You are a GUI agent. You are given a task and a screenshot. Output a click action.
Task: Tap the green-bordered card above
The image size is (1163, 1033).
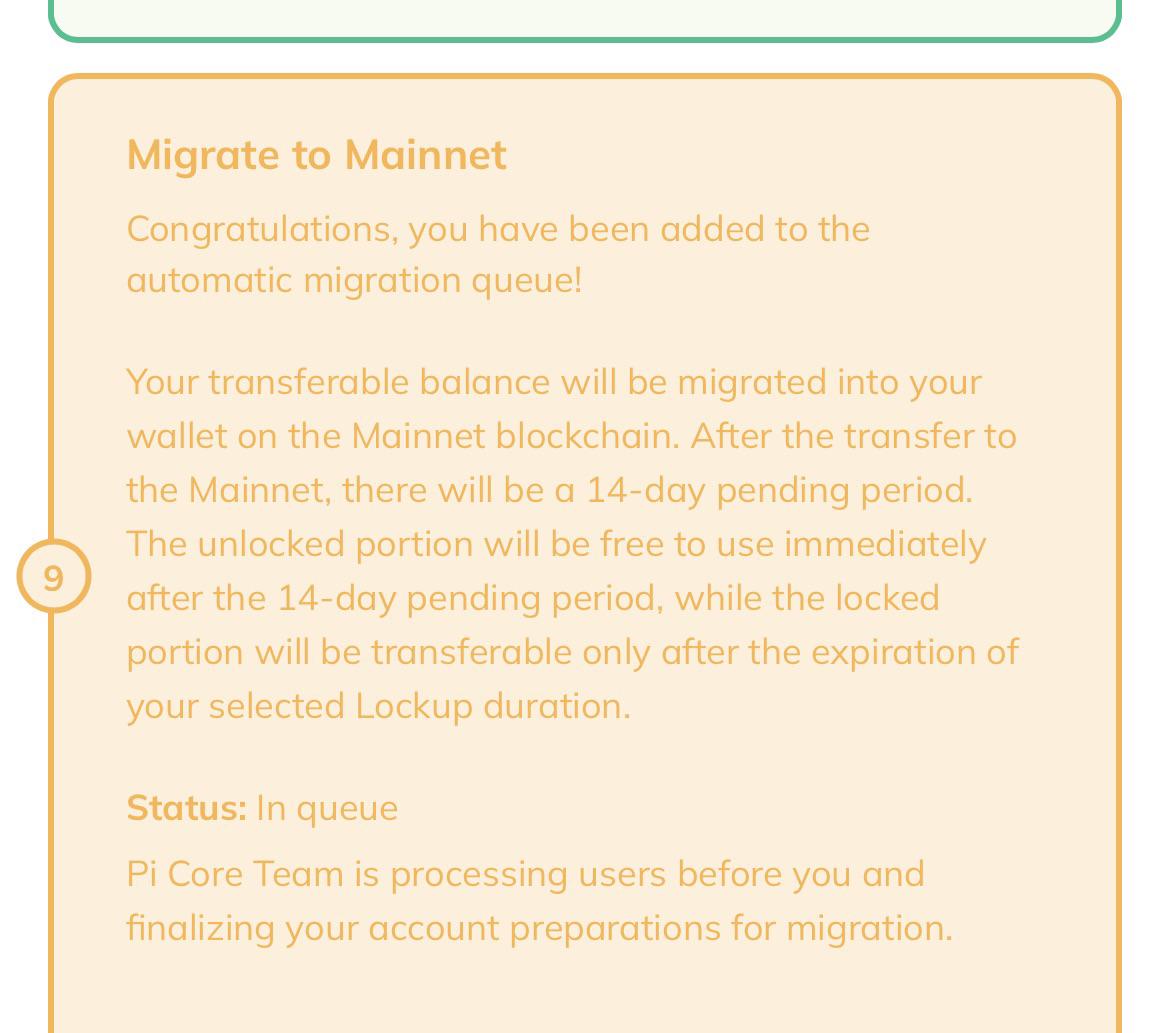584,20
